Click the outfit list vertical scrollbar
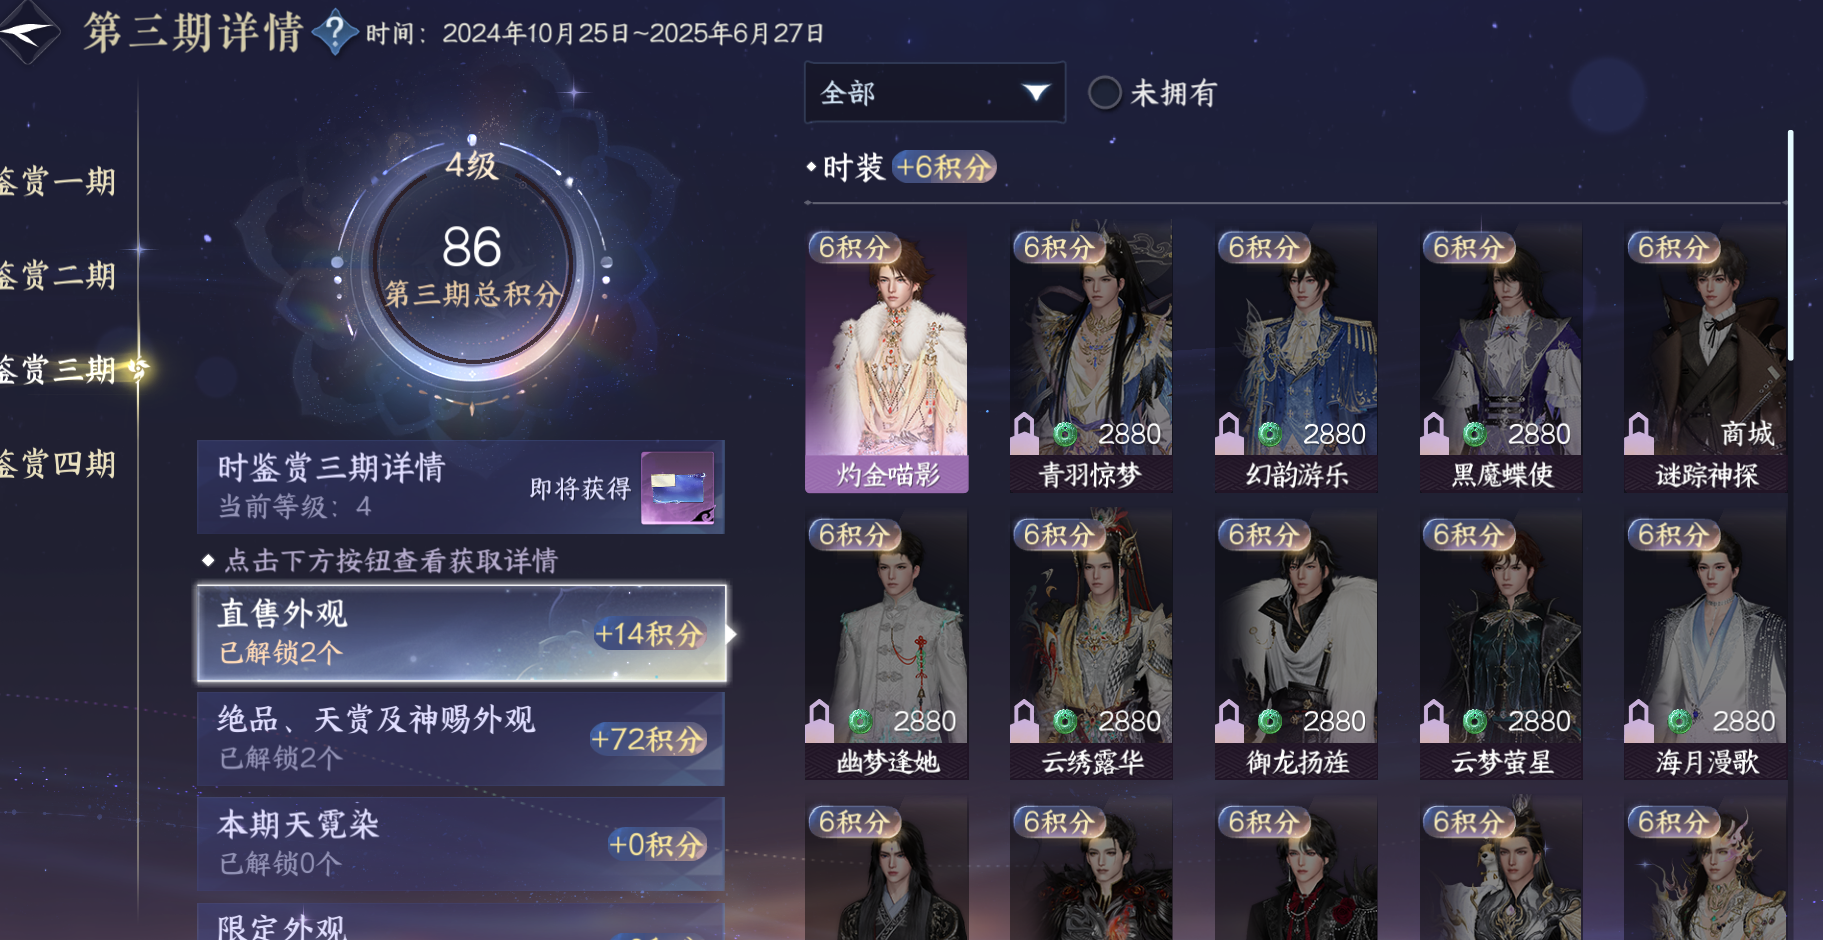1823x940 pixels. 1790,245
